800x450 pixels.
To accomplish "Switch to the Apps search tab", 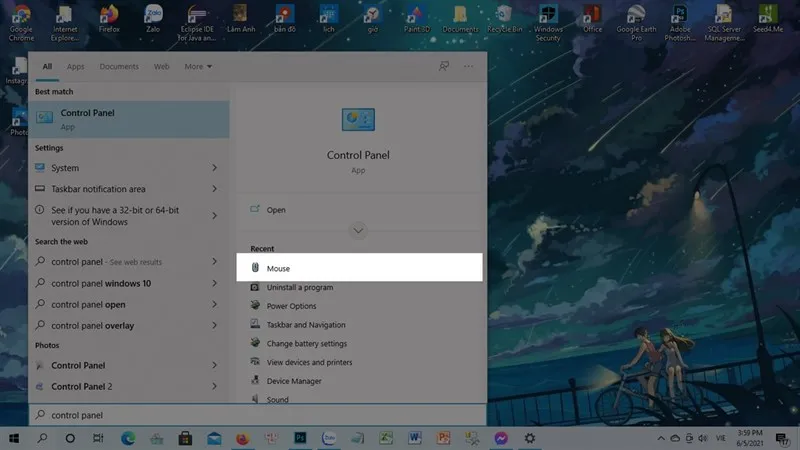I will click(x=76, y=67).
